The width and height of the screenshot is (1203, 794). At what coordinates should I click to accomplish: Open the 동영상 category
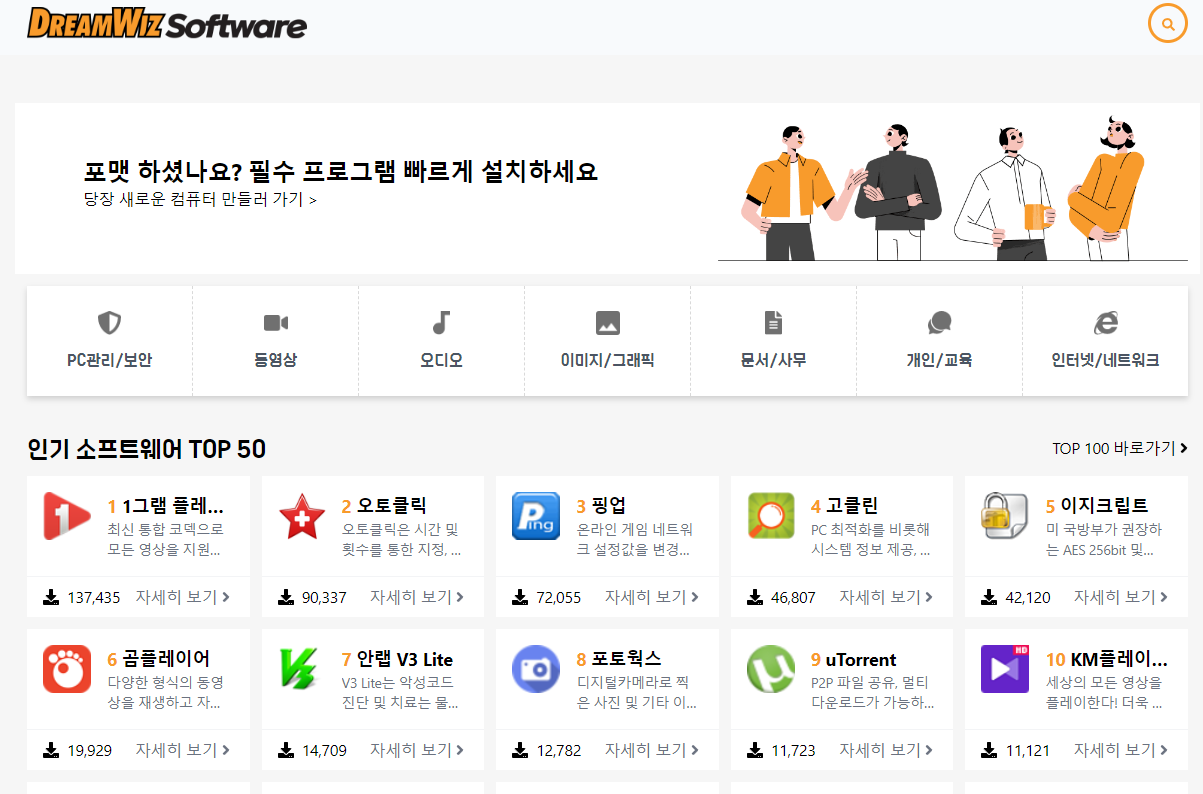(x=275, y=341)
